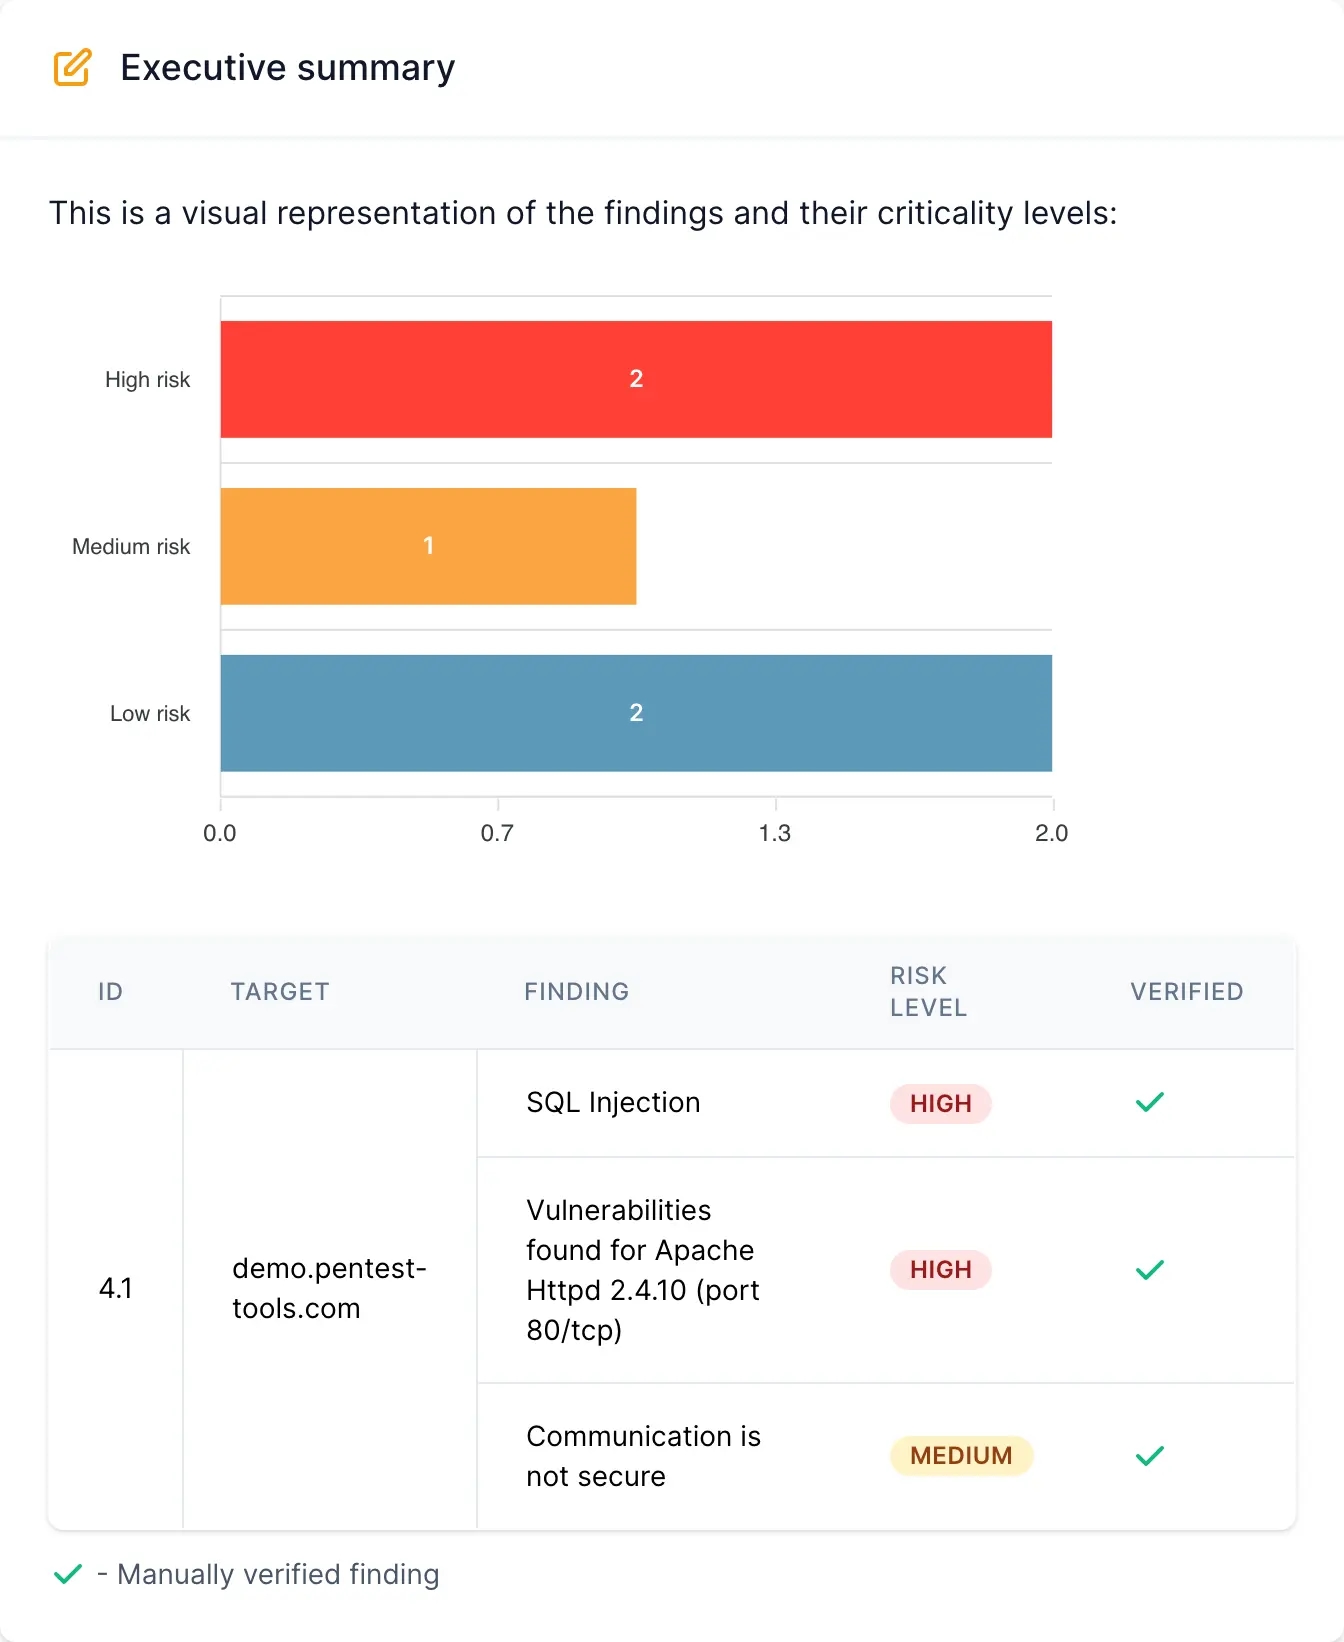Click the FINDING column header
Viewport: 1344px width, 1642px height.
577,992
